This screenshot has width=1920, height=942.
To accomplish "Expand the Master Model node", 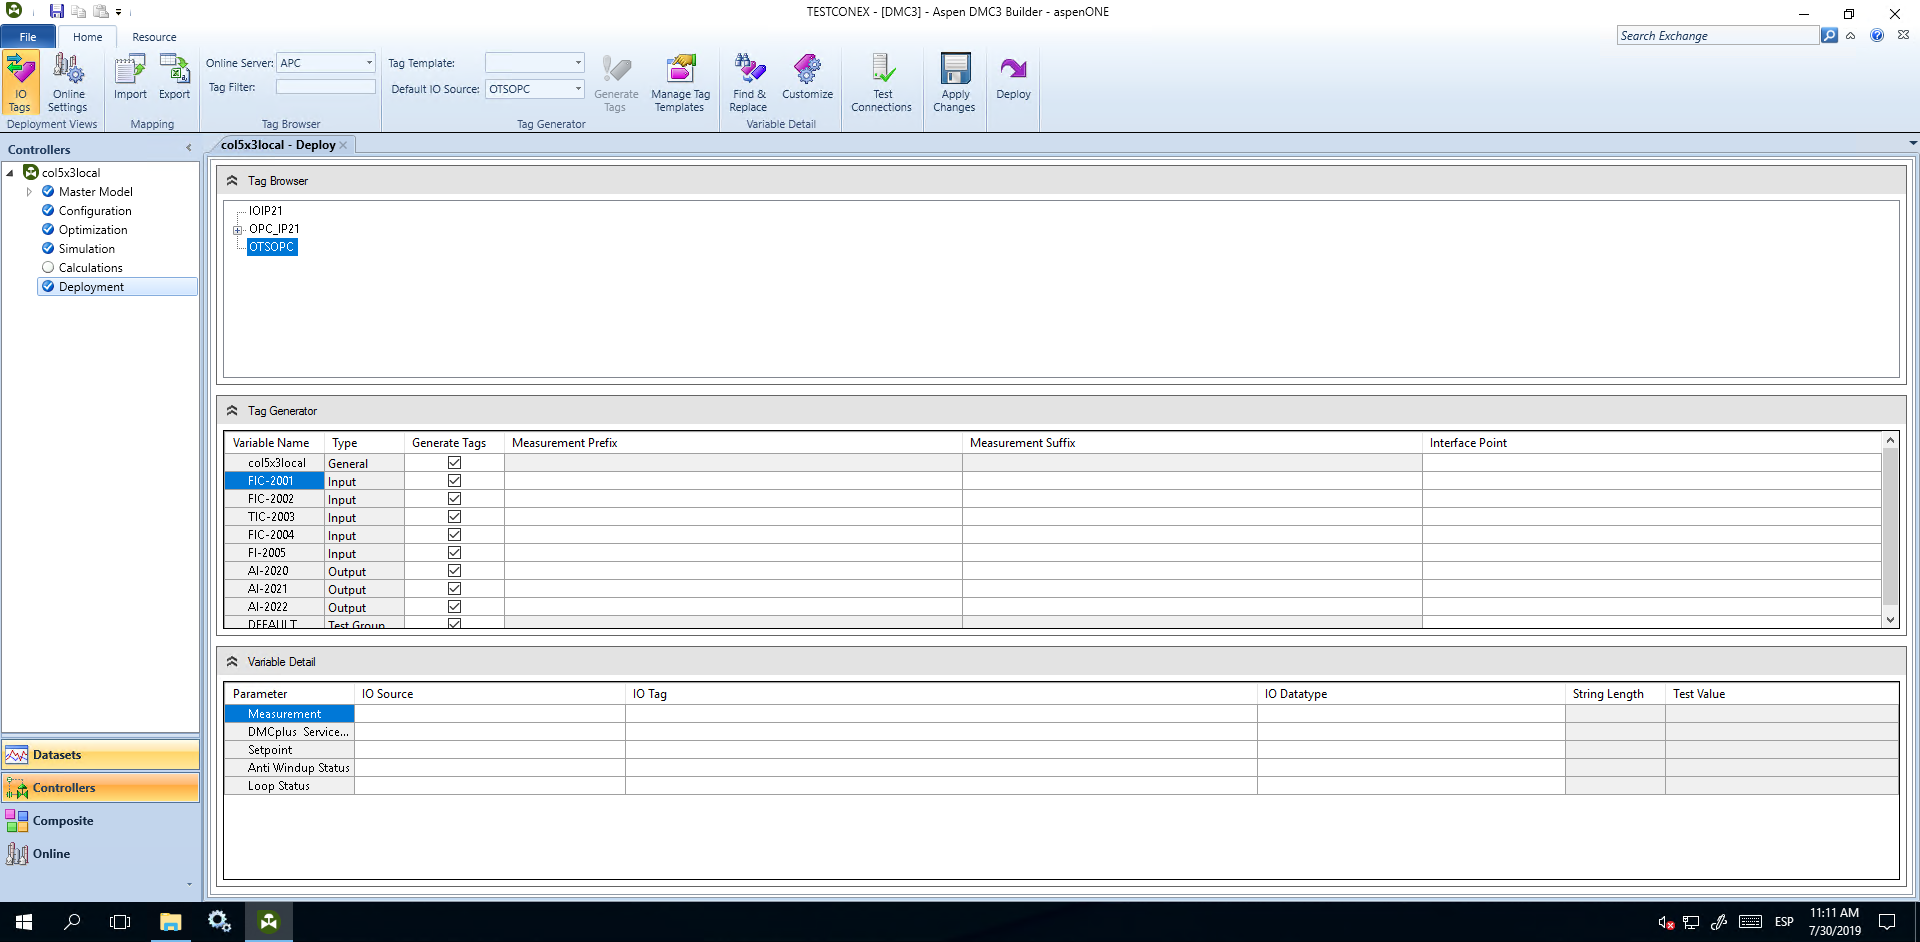I will click(29, 192).
